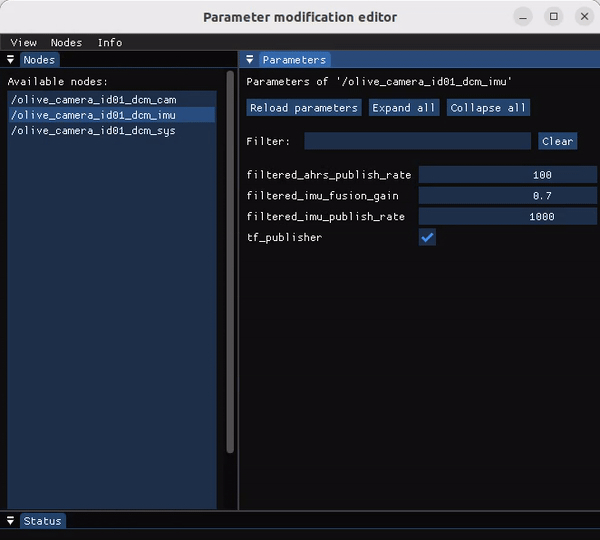Open the Info menu
The width and height of the screenshot is (600, 540).
110,42
